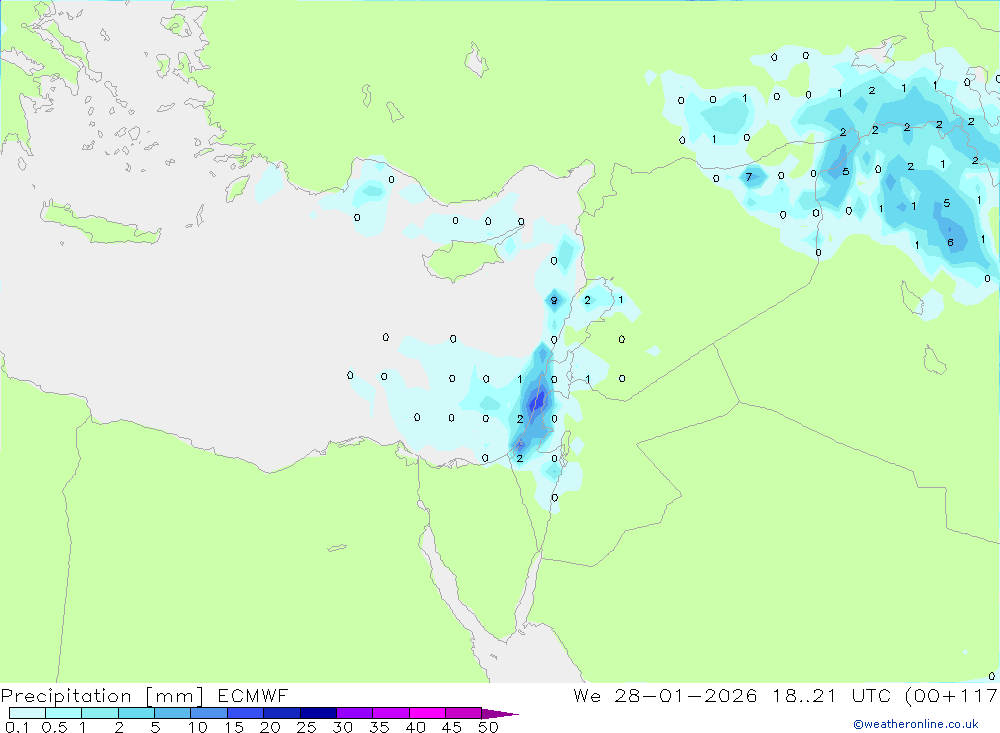Screen dimensions: 1000x733
Task: Click the dark blue precipitation maximum on the Israel coast
Action: pos(537,402)
